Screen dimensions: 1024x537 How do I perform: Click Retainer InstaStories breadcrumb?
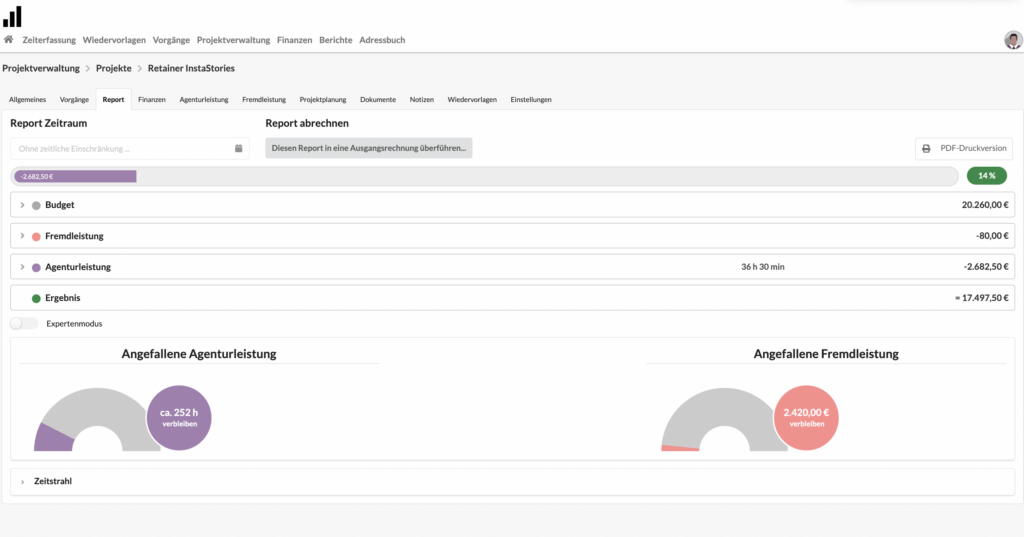click(191, 68)
